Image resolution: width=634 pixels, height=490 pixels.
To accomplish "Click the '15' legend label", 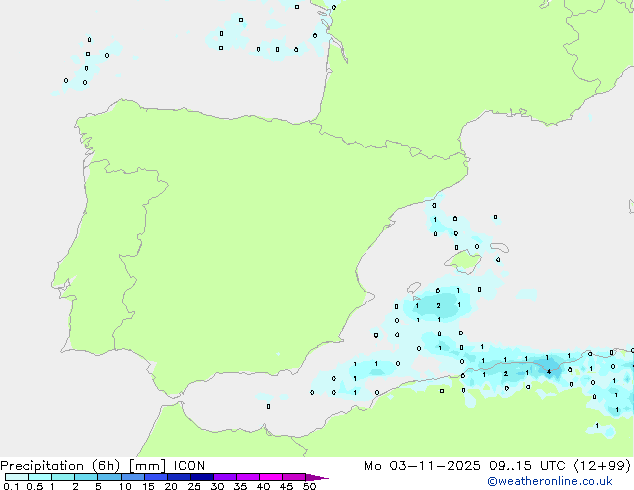I will coord(148,486).
